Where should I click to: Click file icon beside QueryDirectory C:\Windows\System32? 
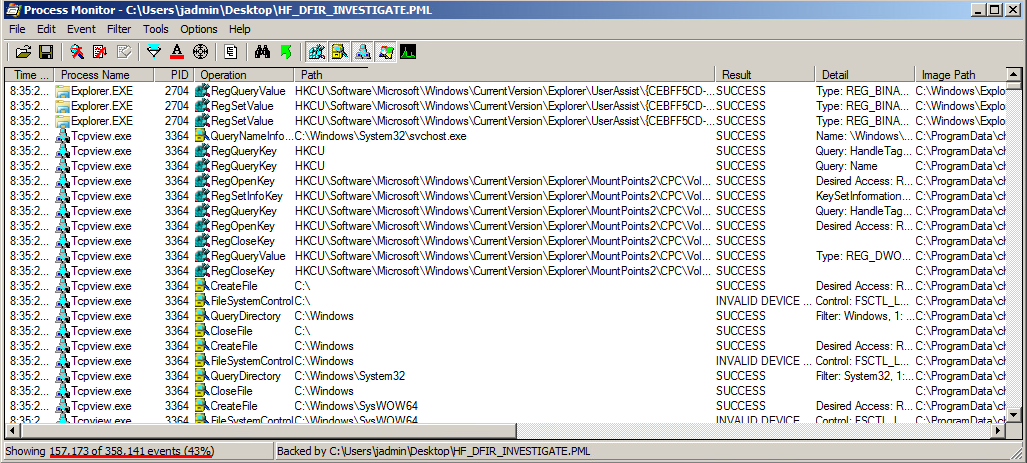click(202, 376)
